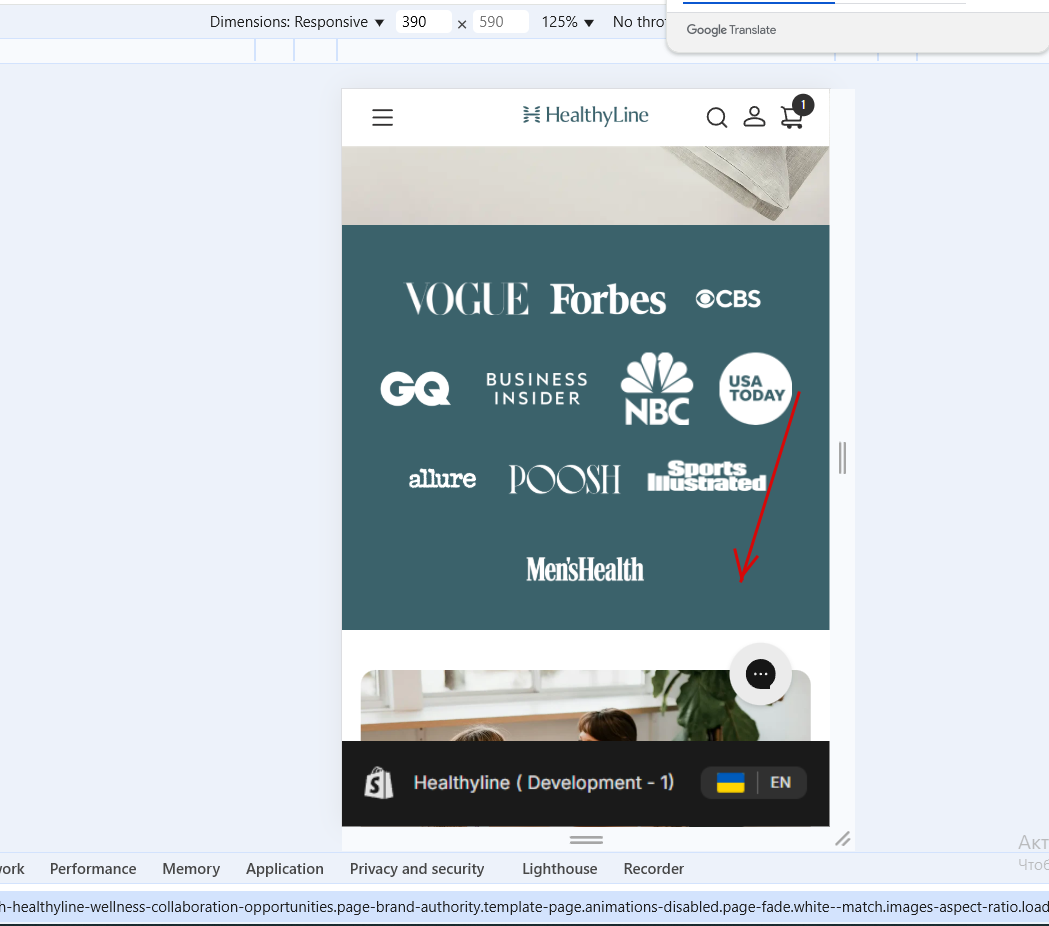Viewport: 1049px width, 926px height.
Task: Open the No throttling dropdown
Action: coord(639,22)
